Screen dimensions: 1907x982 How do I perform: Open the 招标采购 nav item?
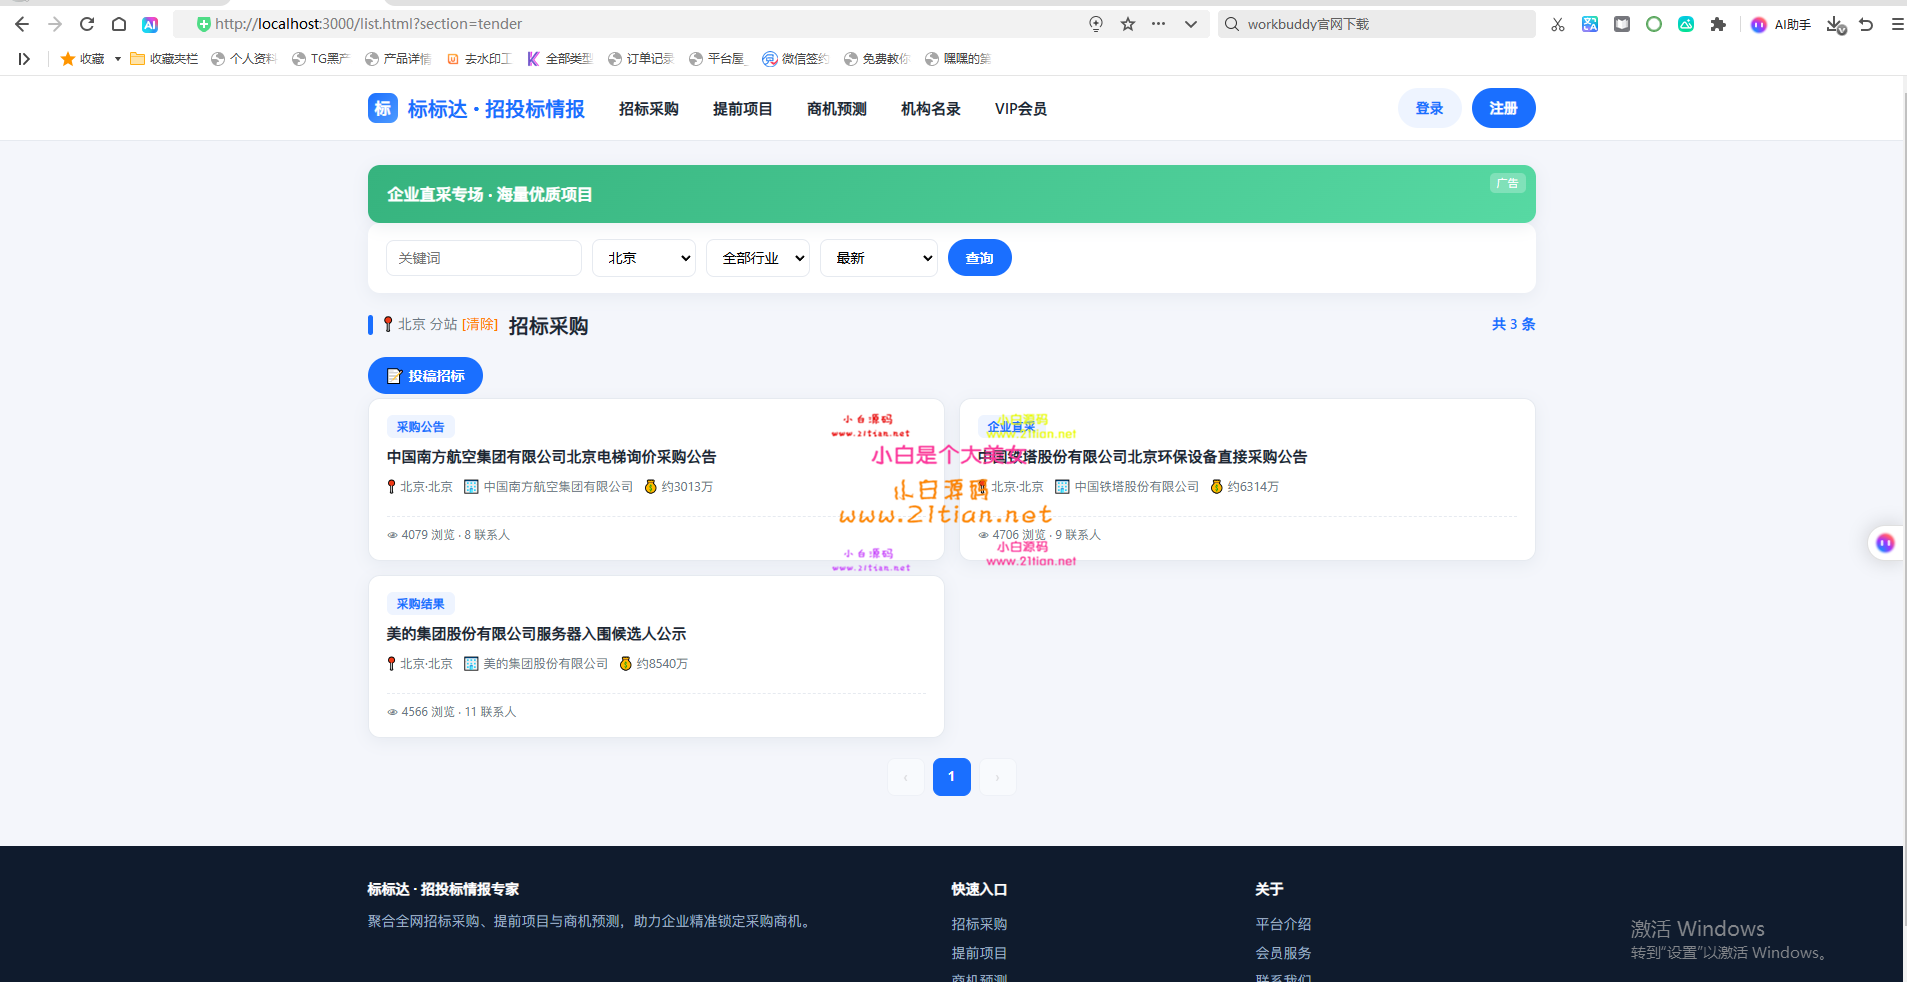(x=648, y=109)
